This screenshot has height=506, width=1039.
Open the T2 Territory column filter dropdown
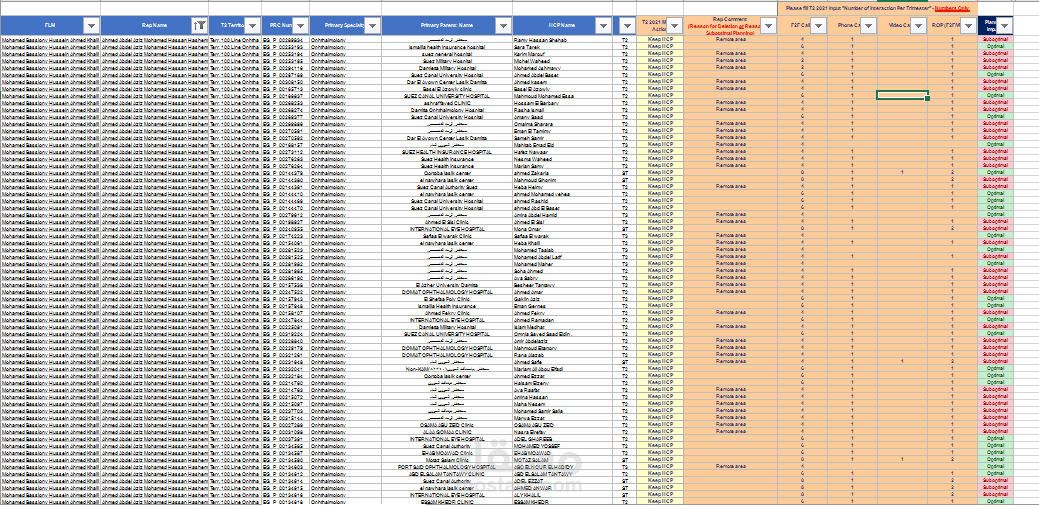252,26
